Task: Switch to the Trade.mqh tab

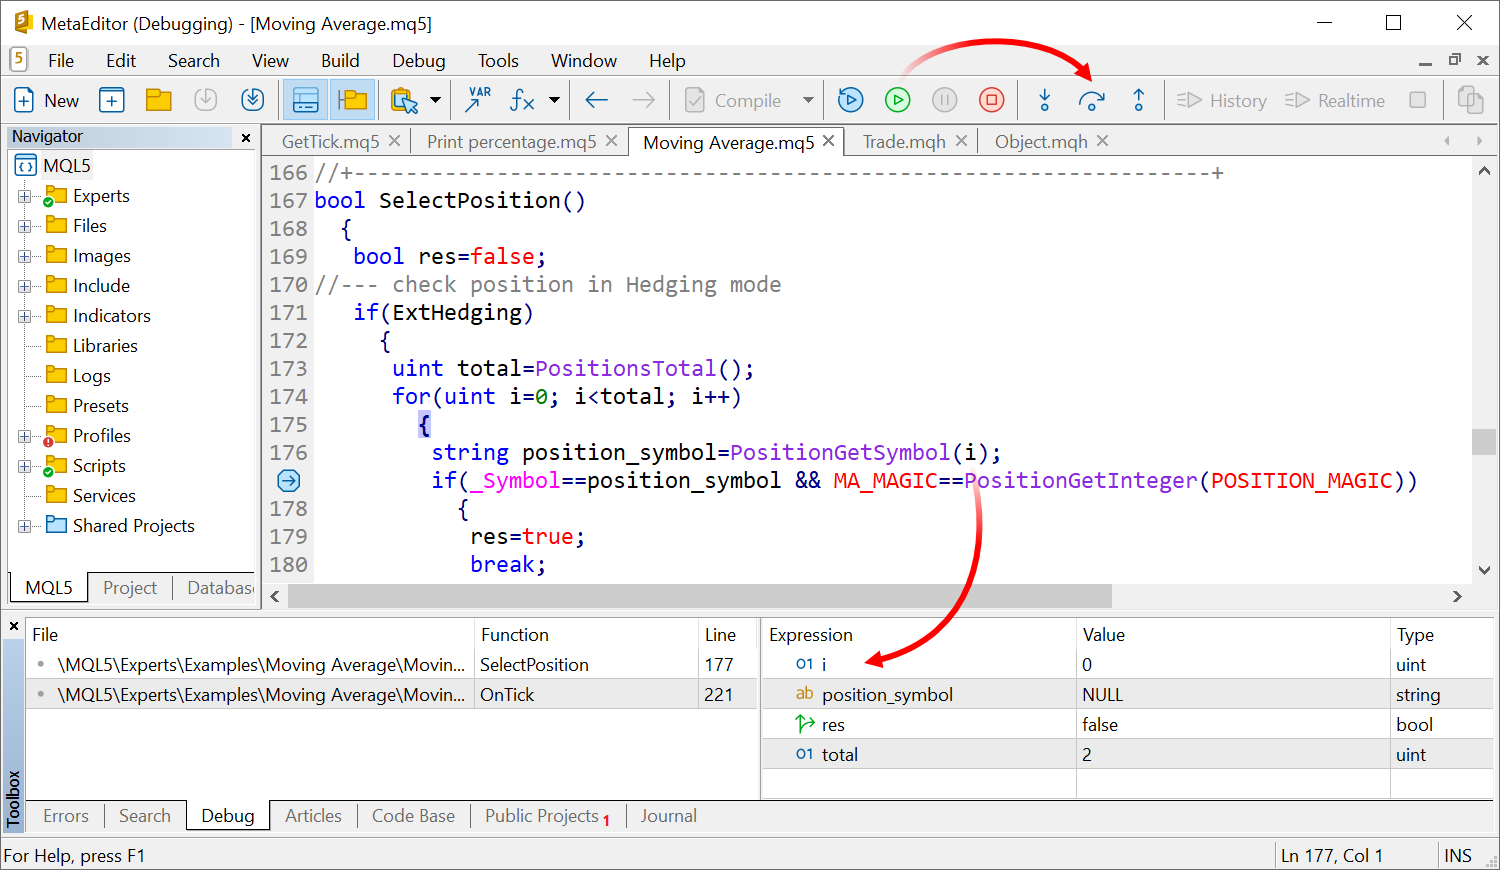Action: [x=904, y=142]
